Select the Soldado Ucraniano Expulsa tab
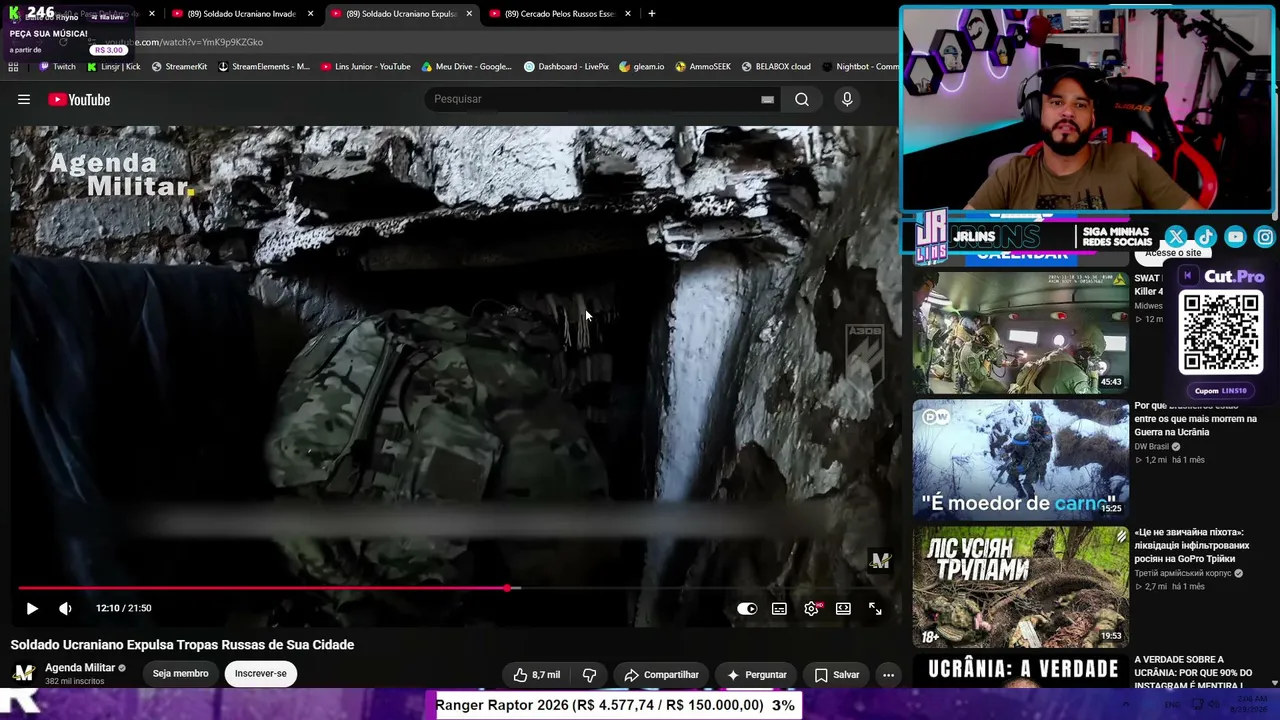The height and width of the screenshot is (720, 1280). tap(399, 14)
